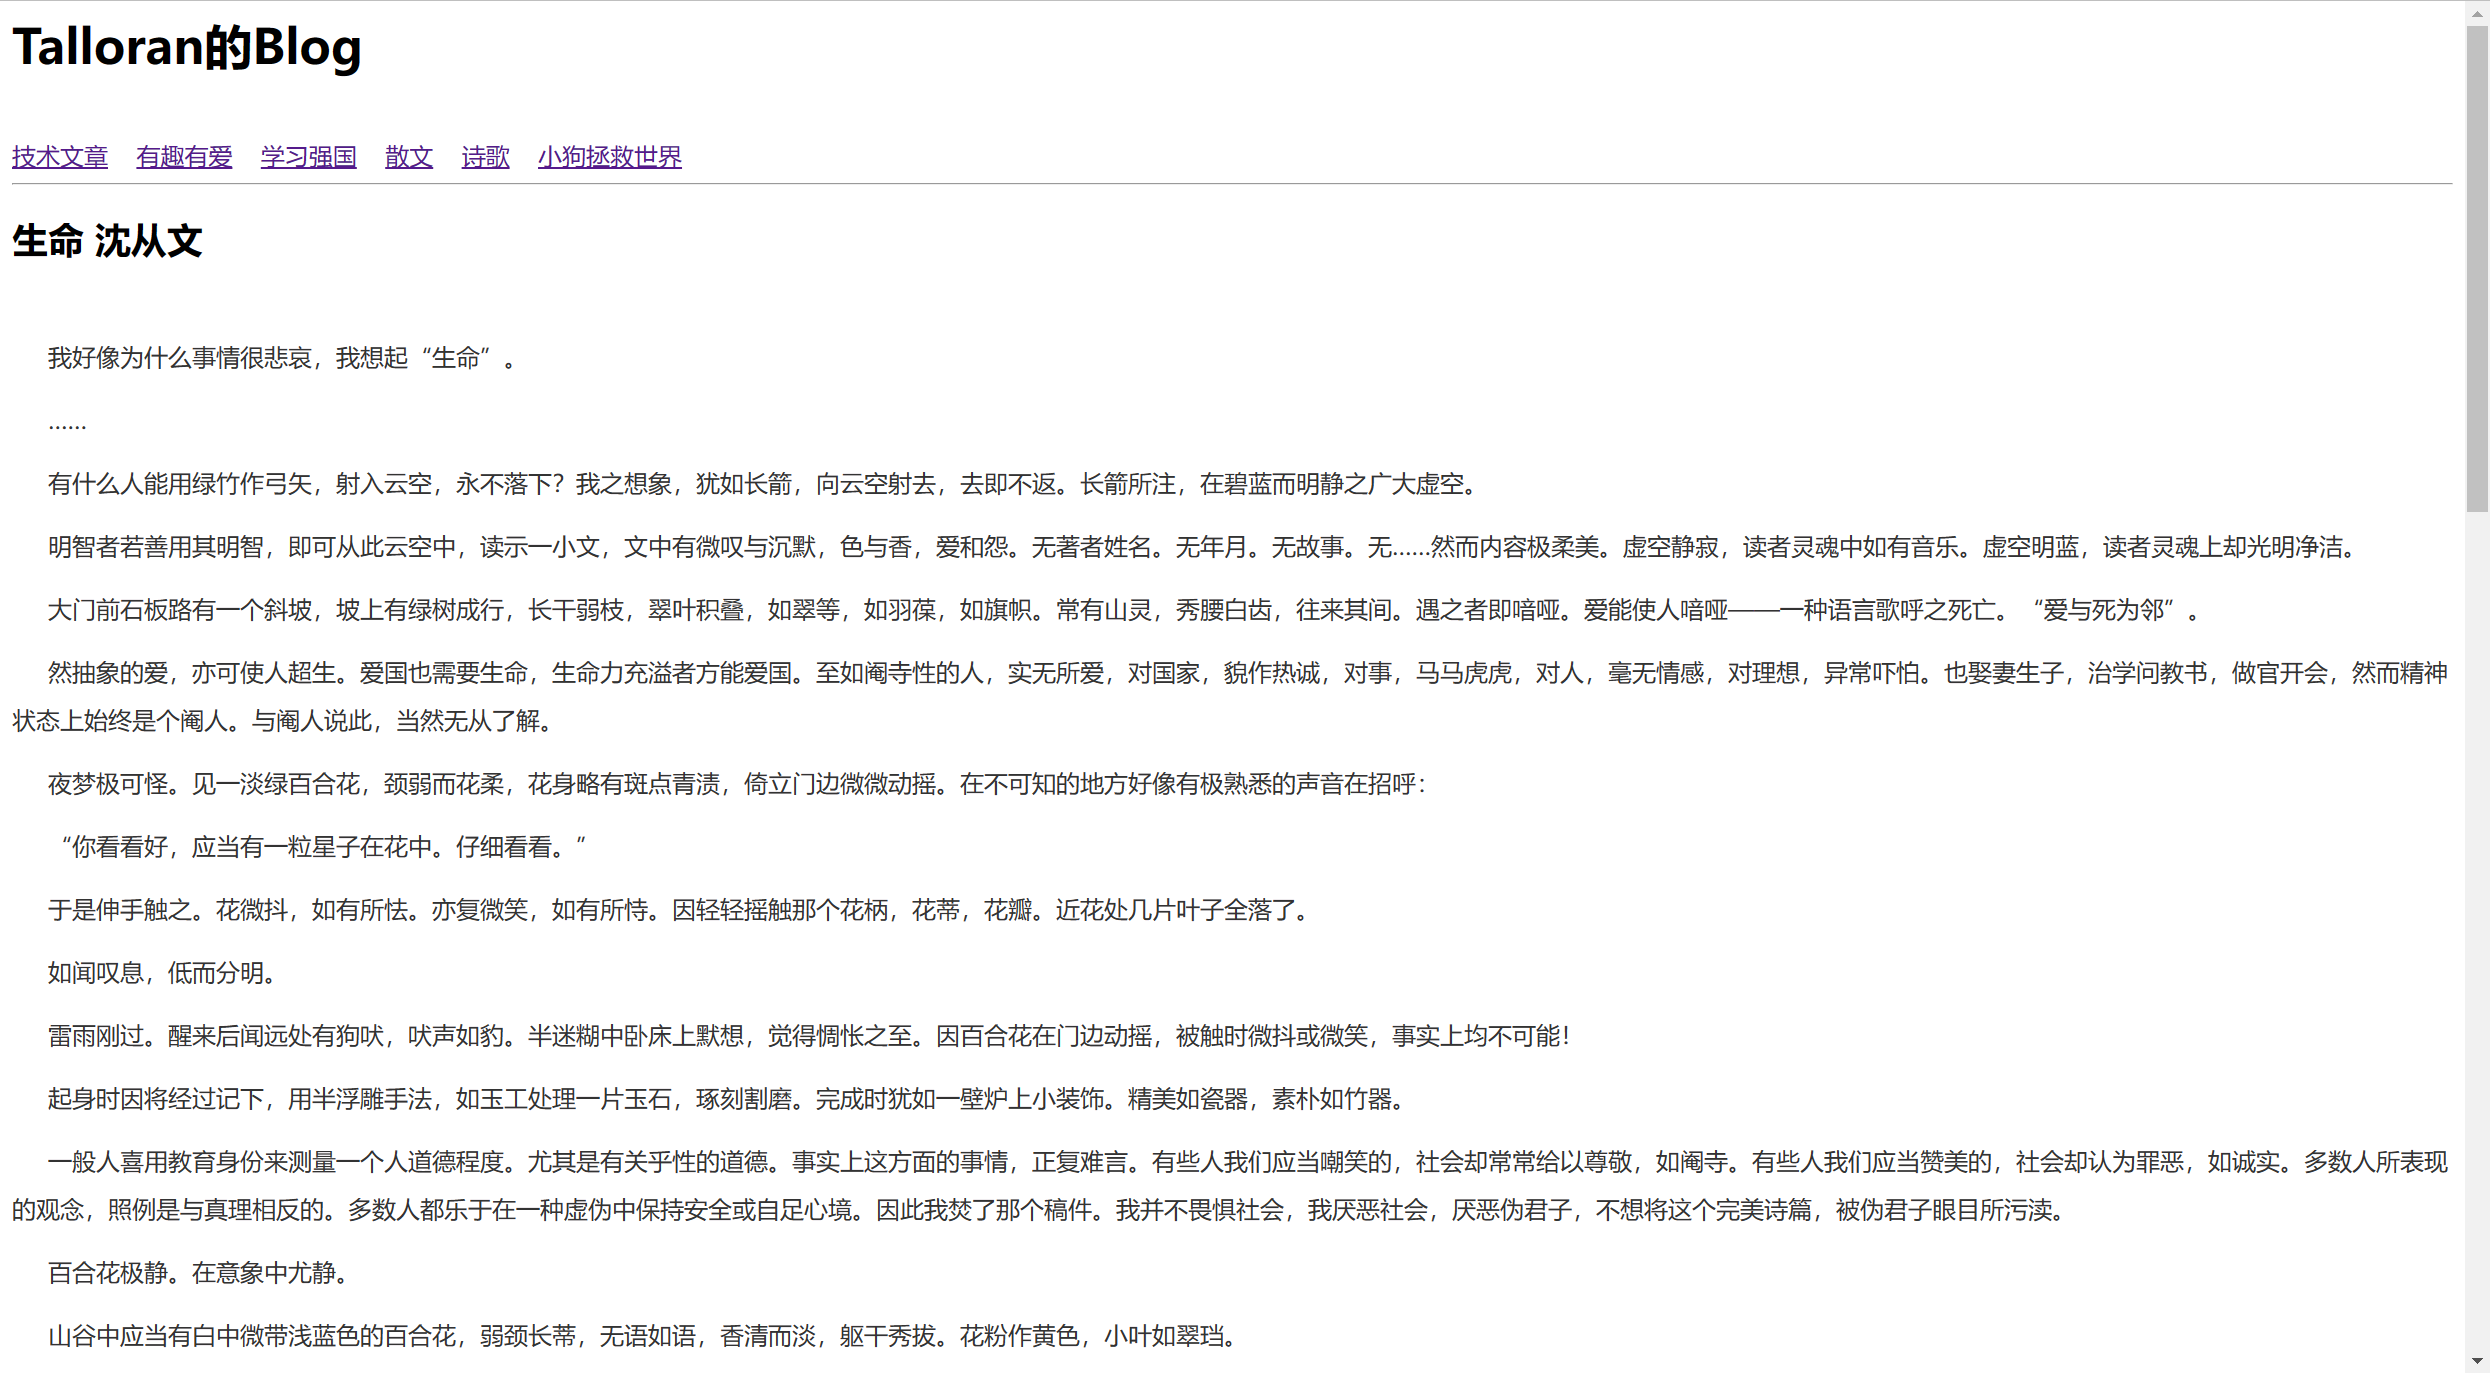Click the line 百合花极静。在意象中尤静
This screenshot has height=1373, width=2490.
click(200, 1273)
